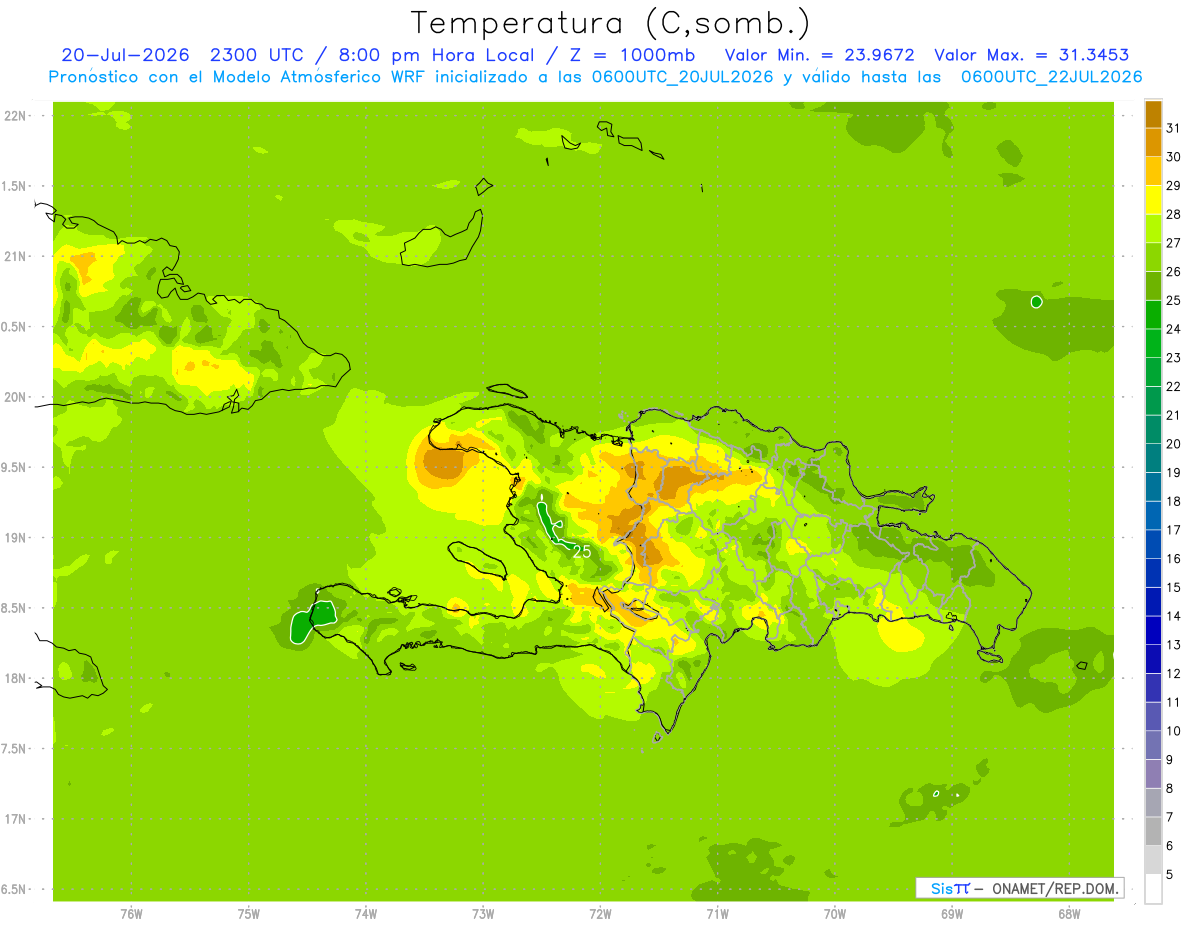Click legend value "24"
The height and width of the screenshot is (927, 1200).
click(1173, 329)
